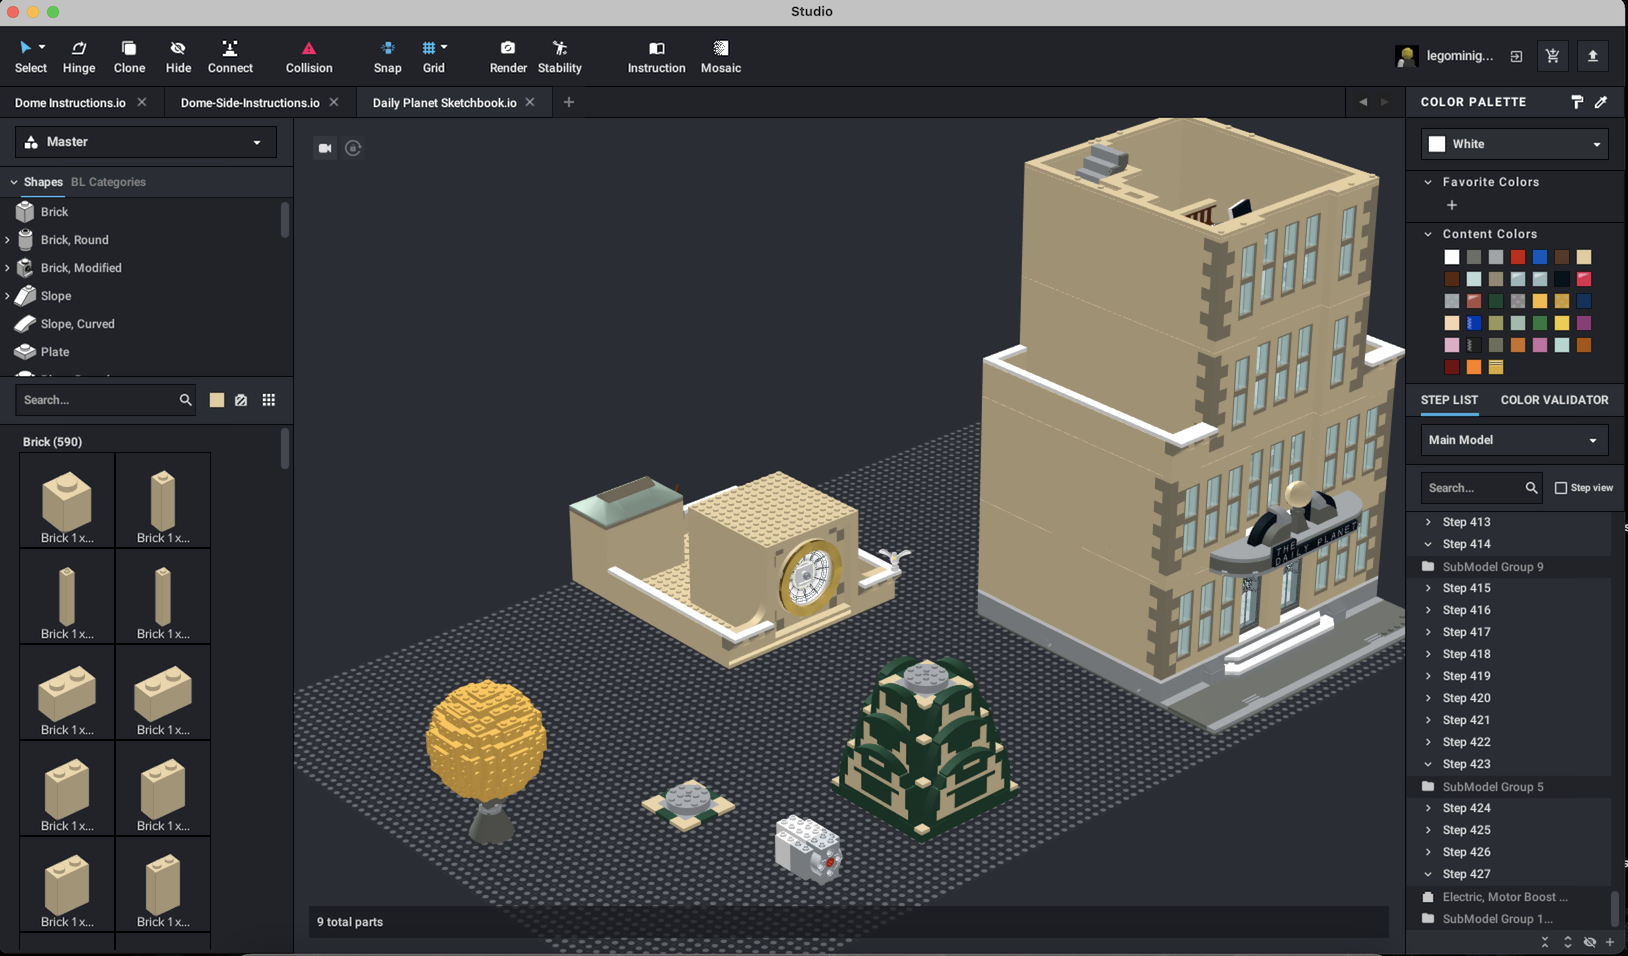Screen dimensions: 1628x956
Task: Add a new favorite color
Action: pyautogui.click(x=1452, y=205)
